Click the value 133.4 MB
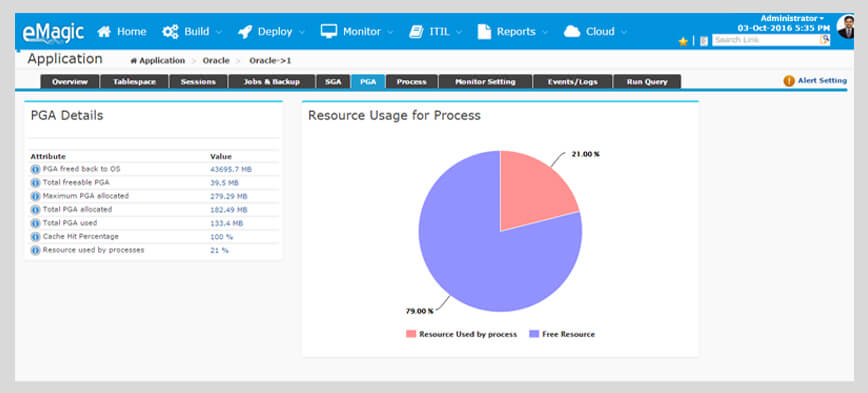The width and height of the screenshot is (868, 393). pyautogui.click(x=226, y=223)
